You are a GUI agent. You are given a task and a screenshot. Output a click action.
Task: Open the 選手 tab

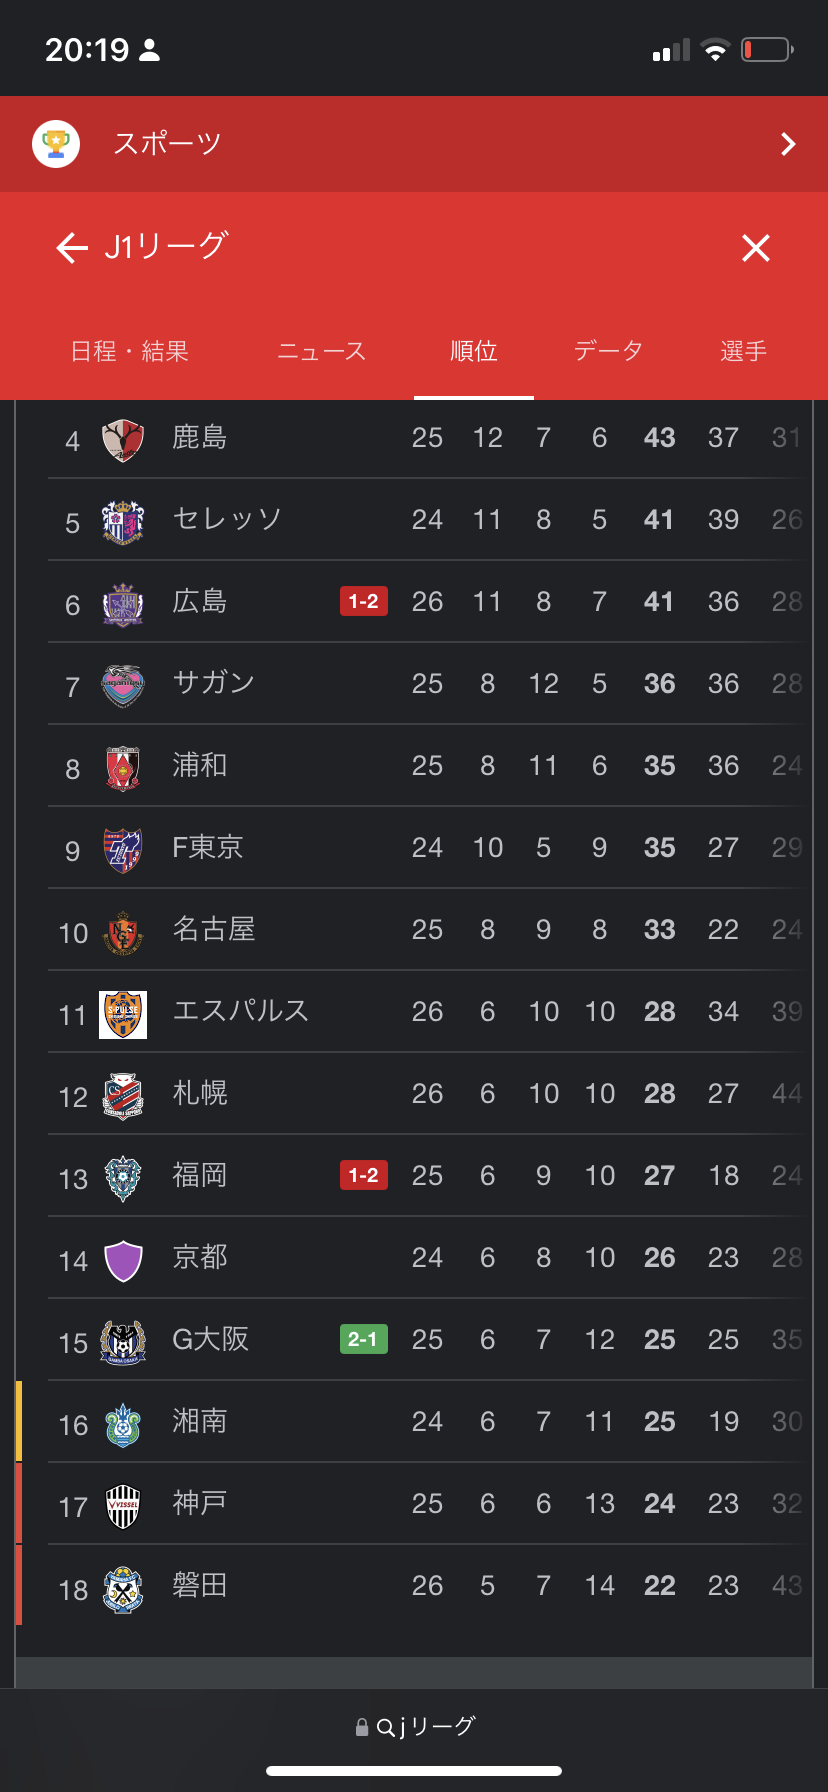tap(743, 351)
